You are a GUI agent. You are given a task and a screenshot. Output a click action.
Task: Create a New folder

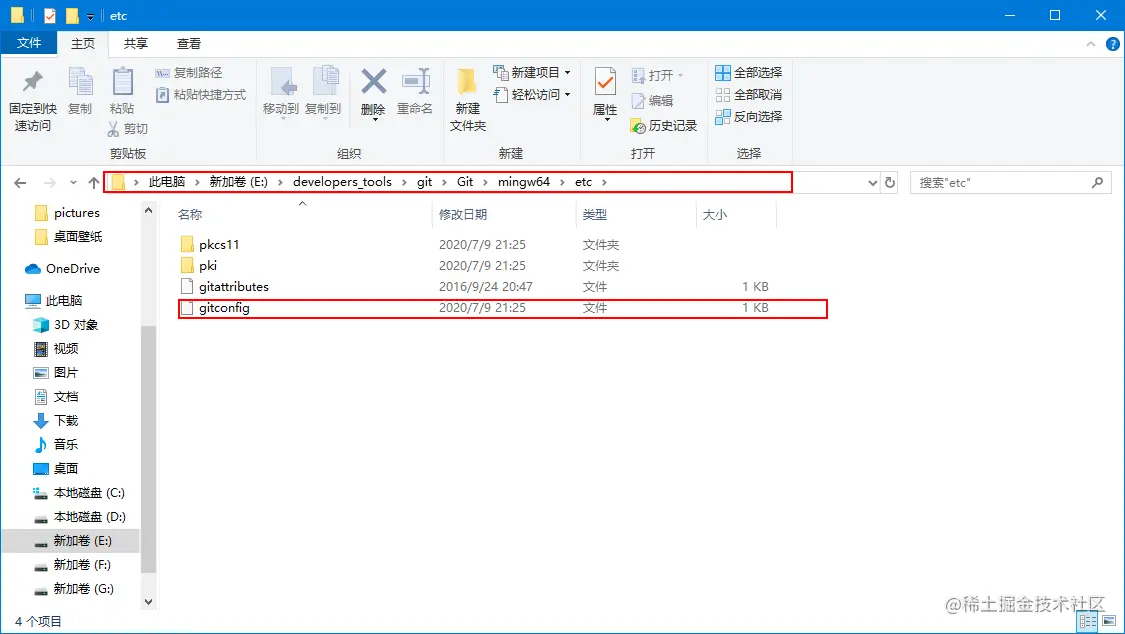click(x=468, y=100)
